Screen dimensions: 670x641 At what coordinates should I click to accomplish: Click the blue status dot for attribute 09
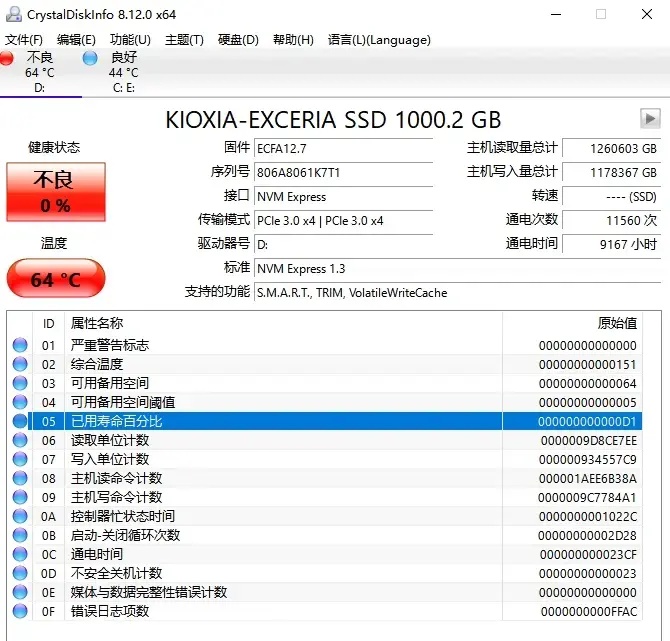(20, 497)
